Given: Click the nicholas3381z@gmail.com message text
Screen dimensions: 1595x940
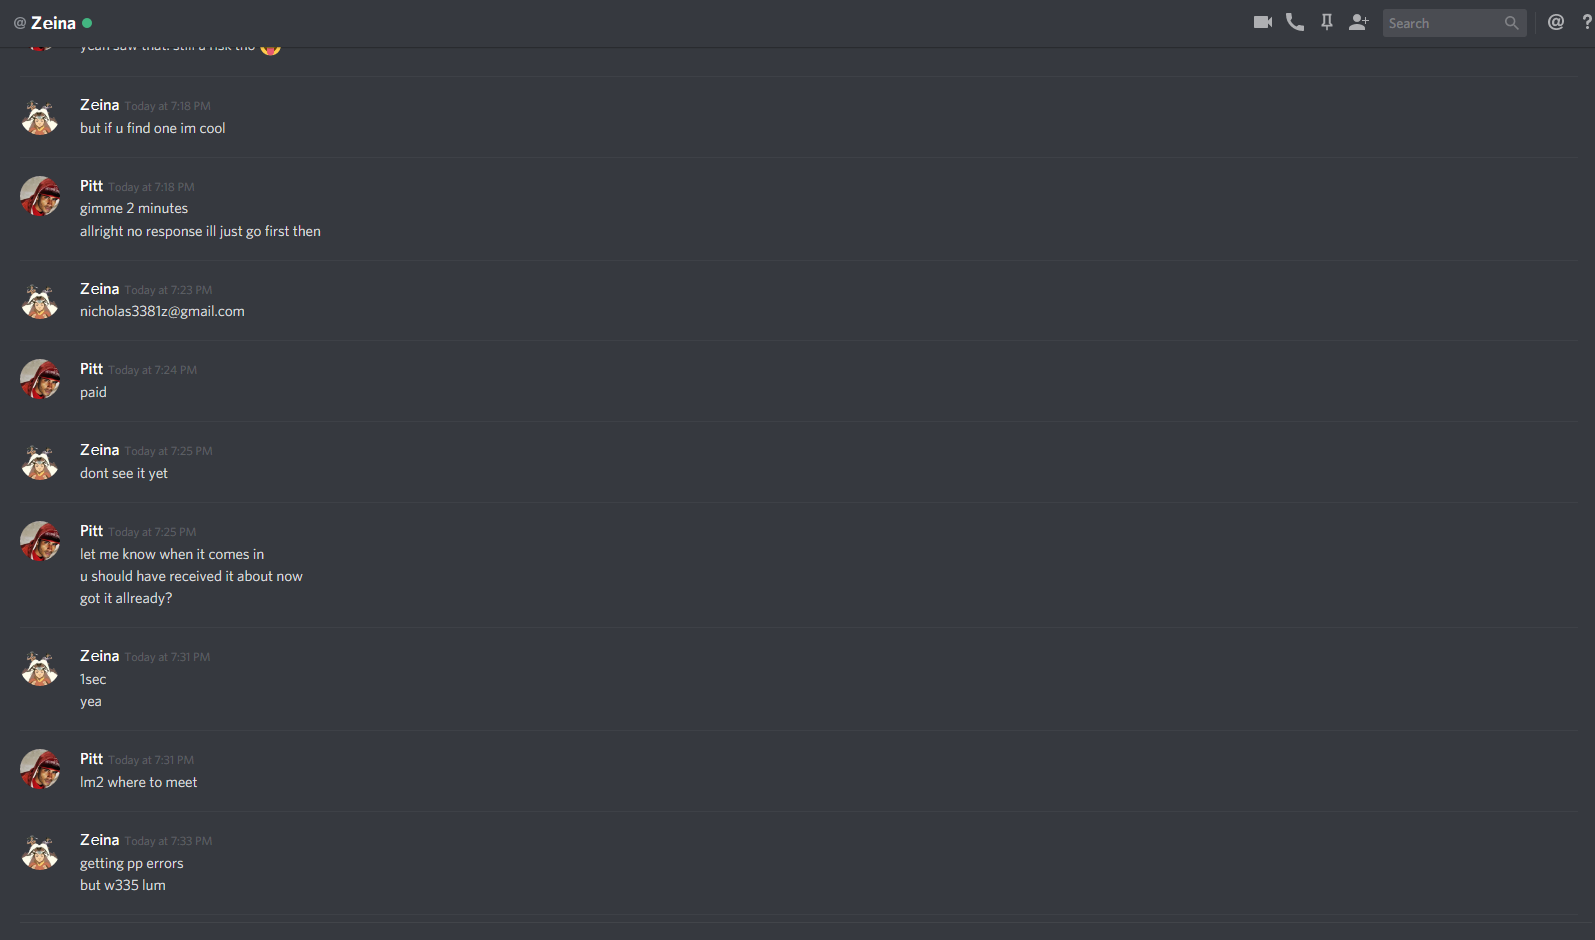Looking at the screenshot, I should click(x=162, y=311).
